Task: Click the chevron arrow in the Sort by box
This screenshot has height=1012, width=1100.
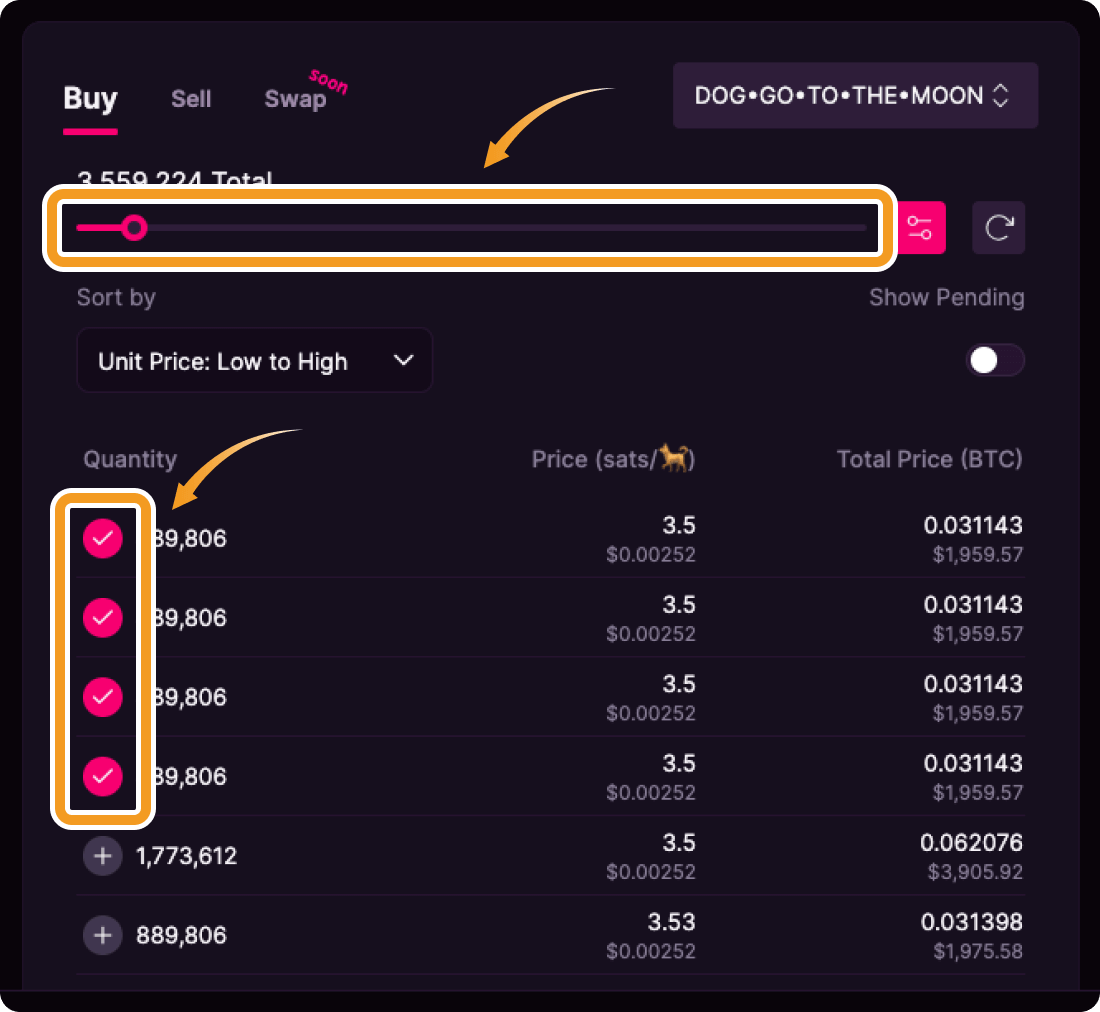Action: point(404,360)
